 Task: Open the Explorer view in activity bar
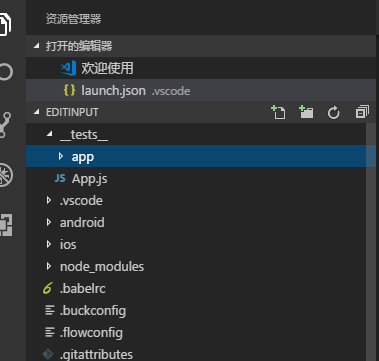point(5,24)
